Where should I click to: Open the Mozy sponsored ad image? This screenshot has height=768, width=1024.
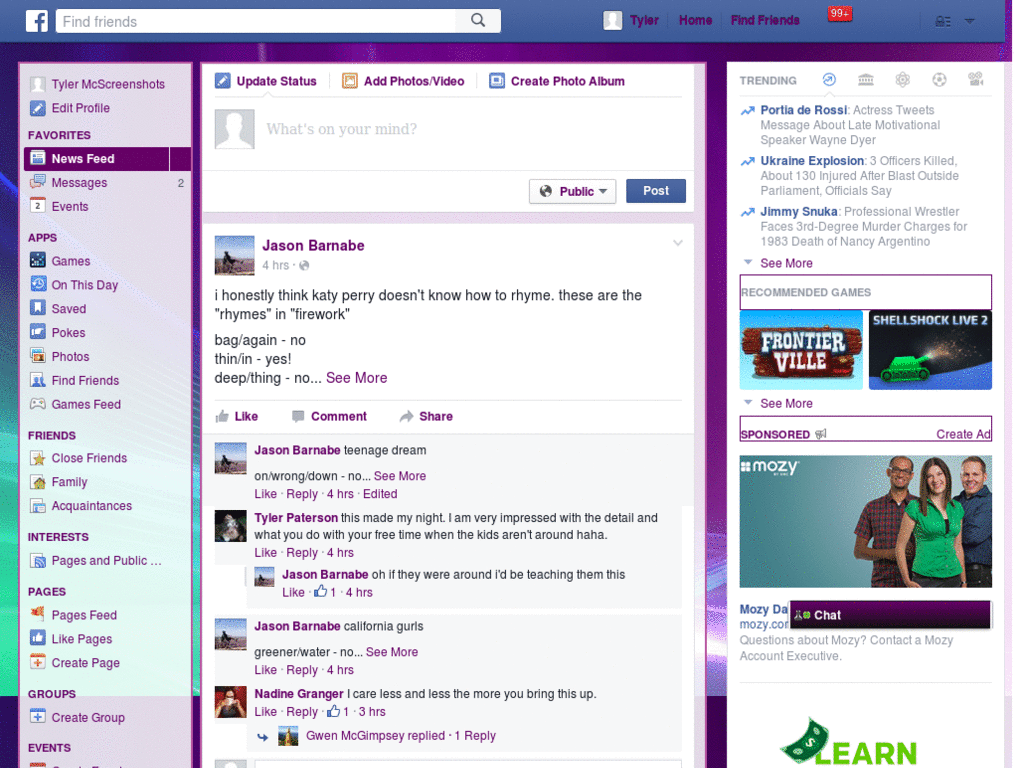click(865, 521)
